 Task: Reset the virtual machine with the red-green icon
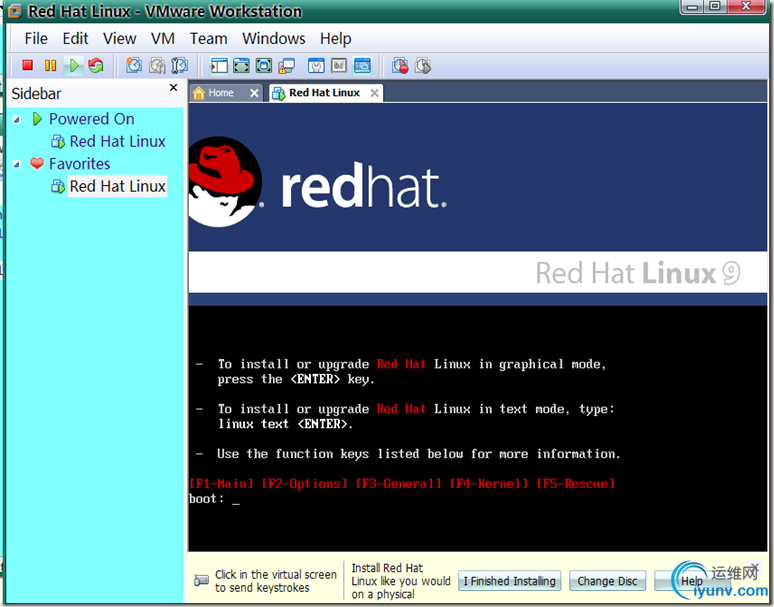tap(96, 65)
